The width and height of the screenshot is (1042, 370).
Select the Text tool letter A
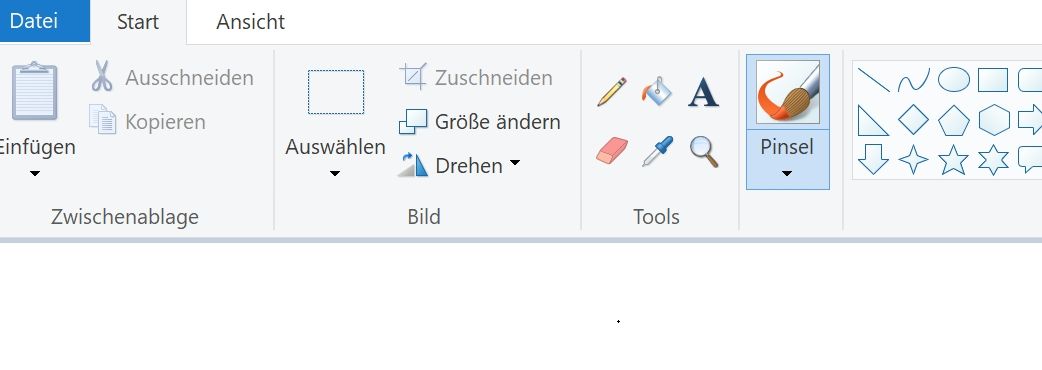pos(703,92)
